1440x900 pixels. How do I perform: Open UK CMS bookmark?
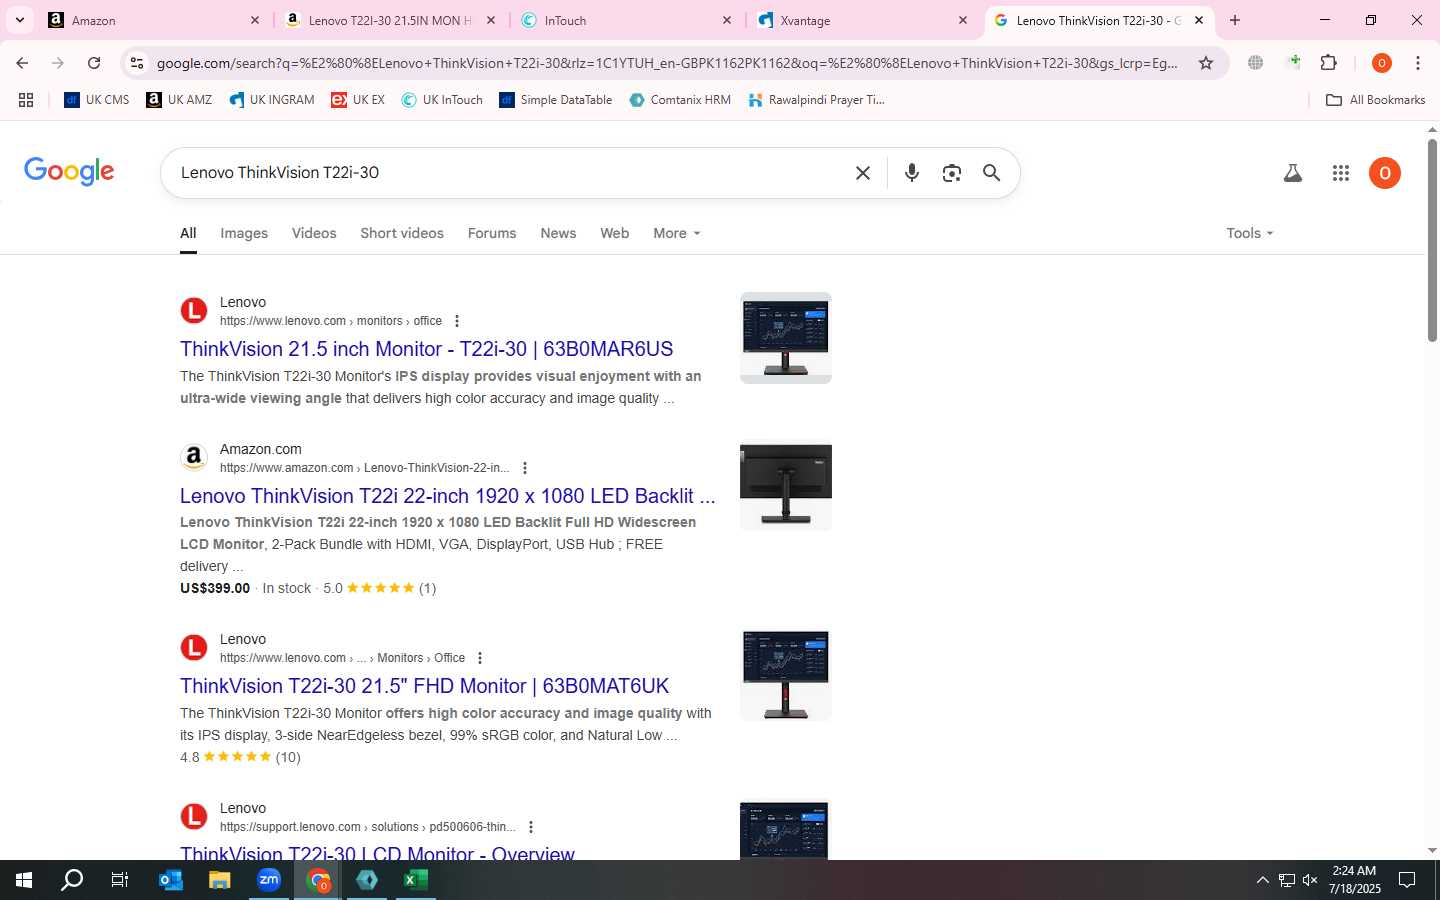pos(97,100)
